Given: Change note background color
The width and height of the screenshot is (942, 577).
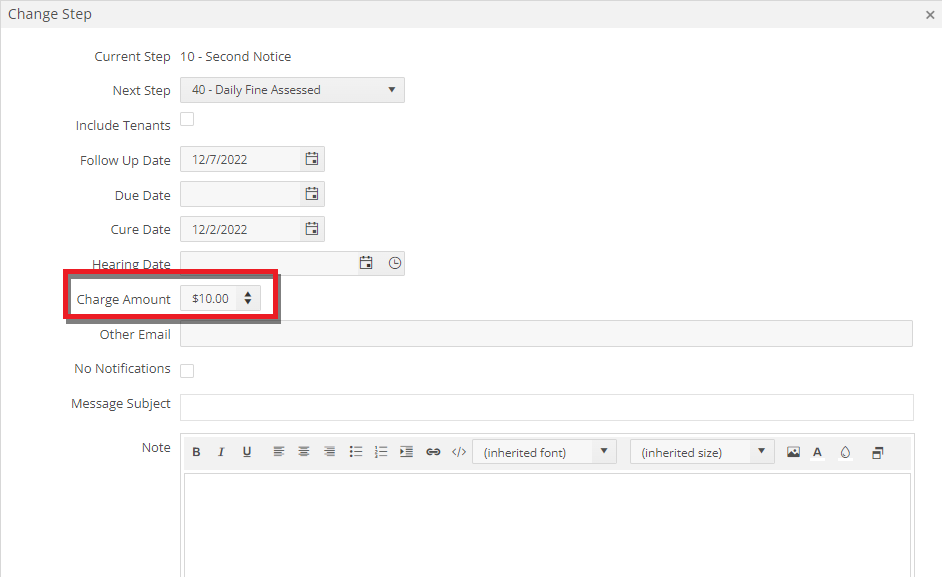Looking at the screenshot, I should pyautogui.click(x=845, y=452).
